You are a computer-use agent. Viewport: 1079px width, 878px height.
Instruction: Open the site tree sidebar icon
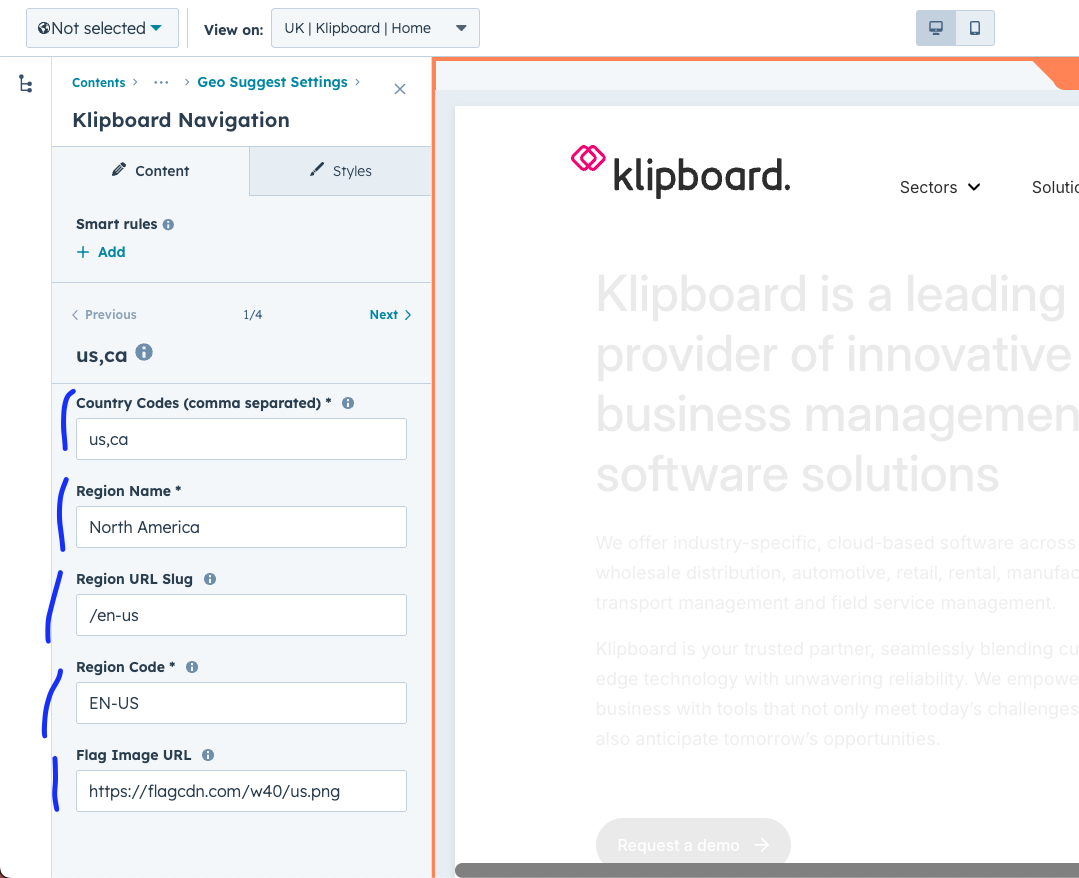click(25, 84)
